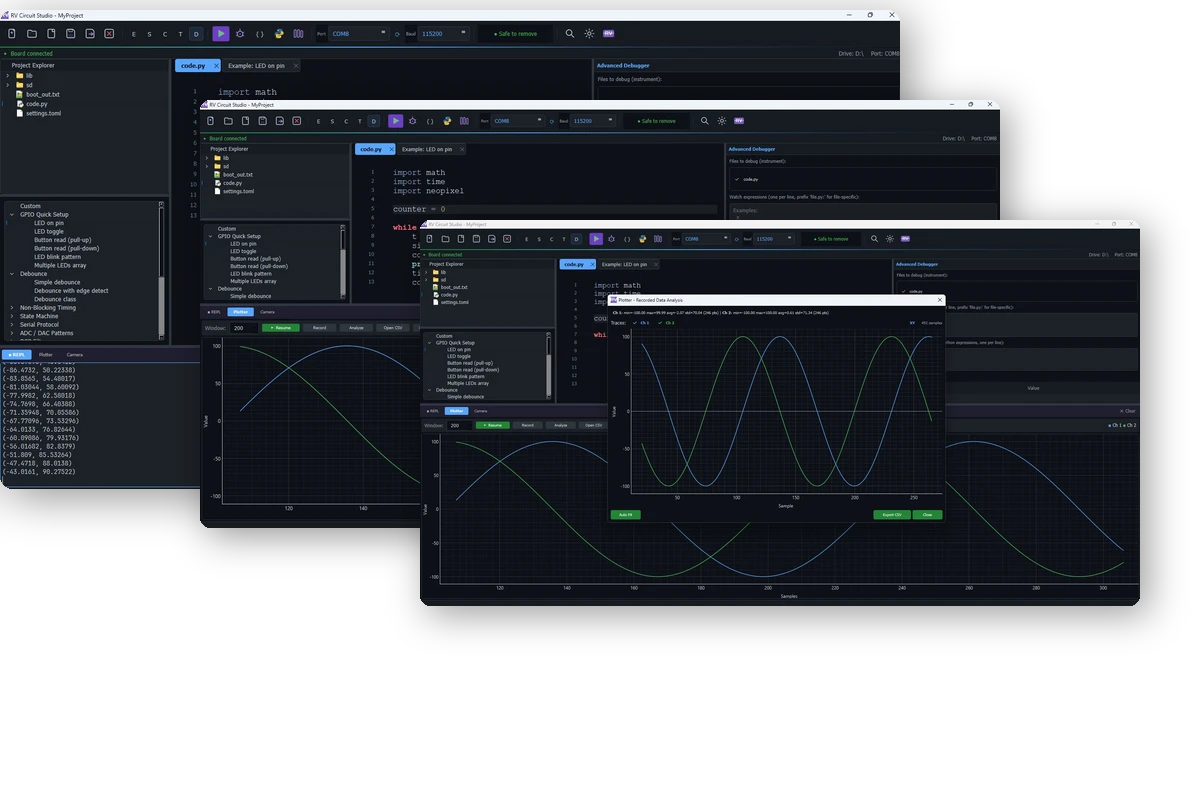The width and height of the screenshot is (1200, 800).
Task: Toggle the S letter button in middle window
Action: coord(332,121)
